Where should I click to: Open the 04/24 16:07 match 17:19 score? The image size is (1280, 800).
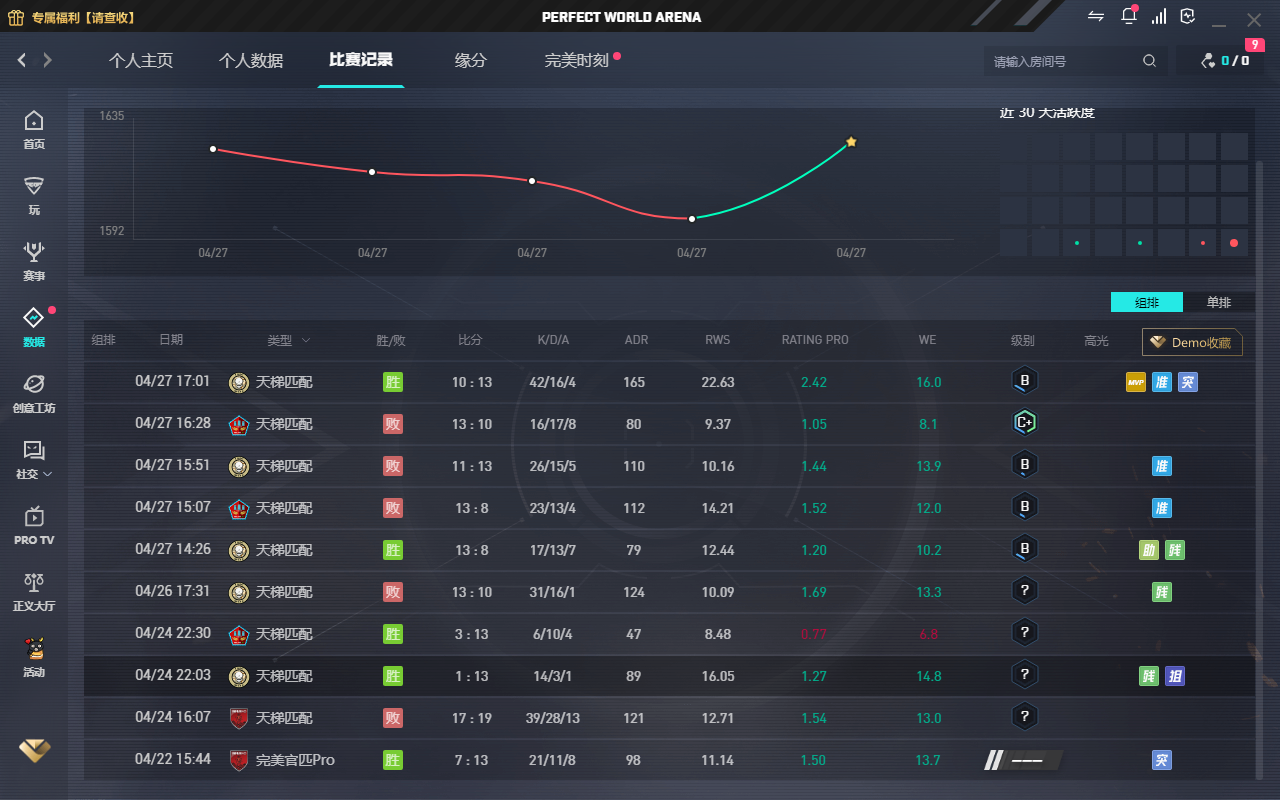(x=471, y=718)
